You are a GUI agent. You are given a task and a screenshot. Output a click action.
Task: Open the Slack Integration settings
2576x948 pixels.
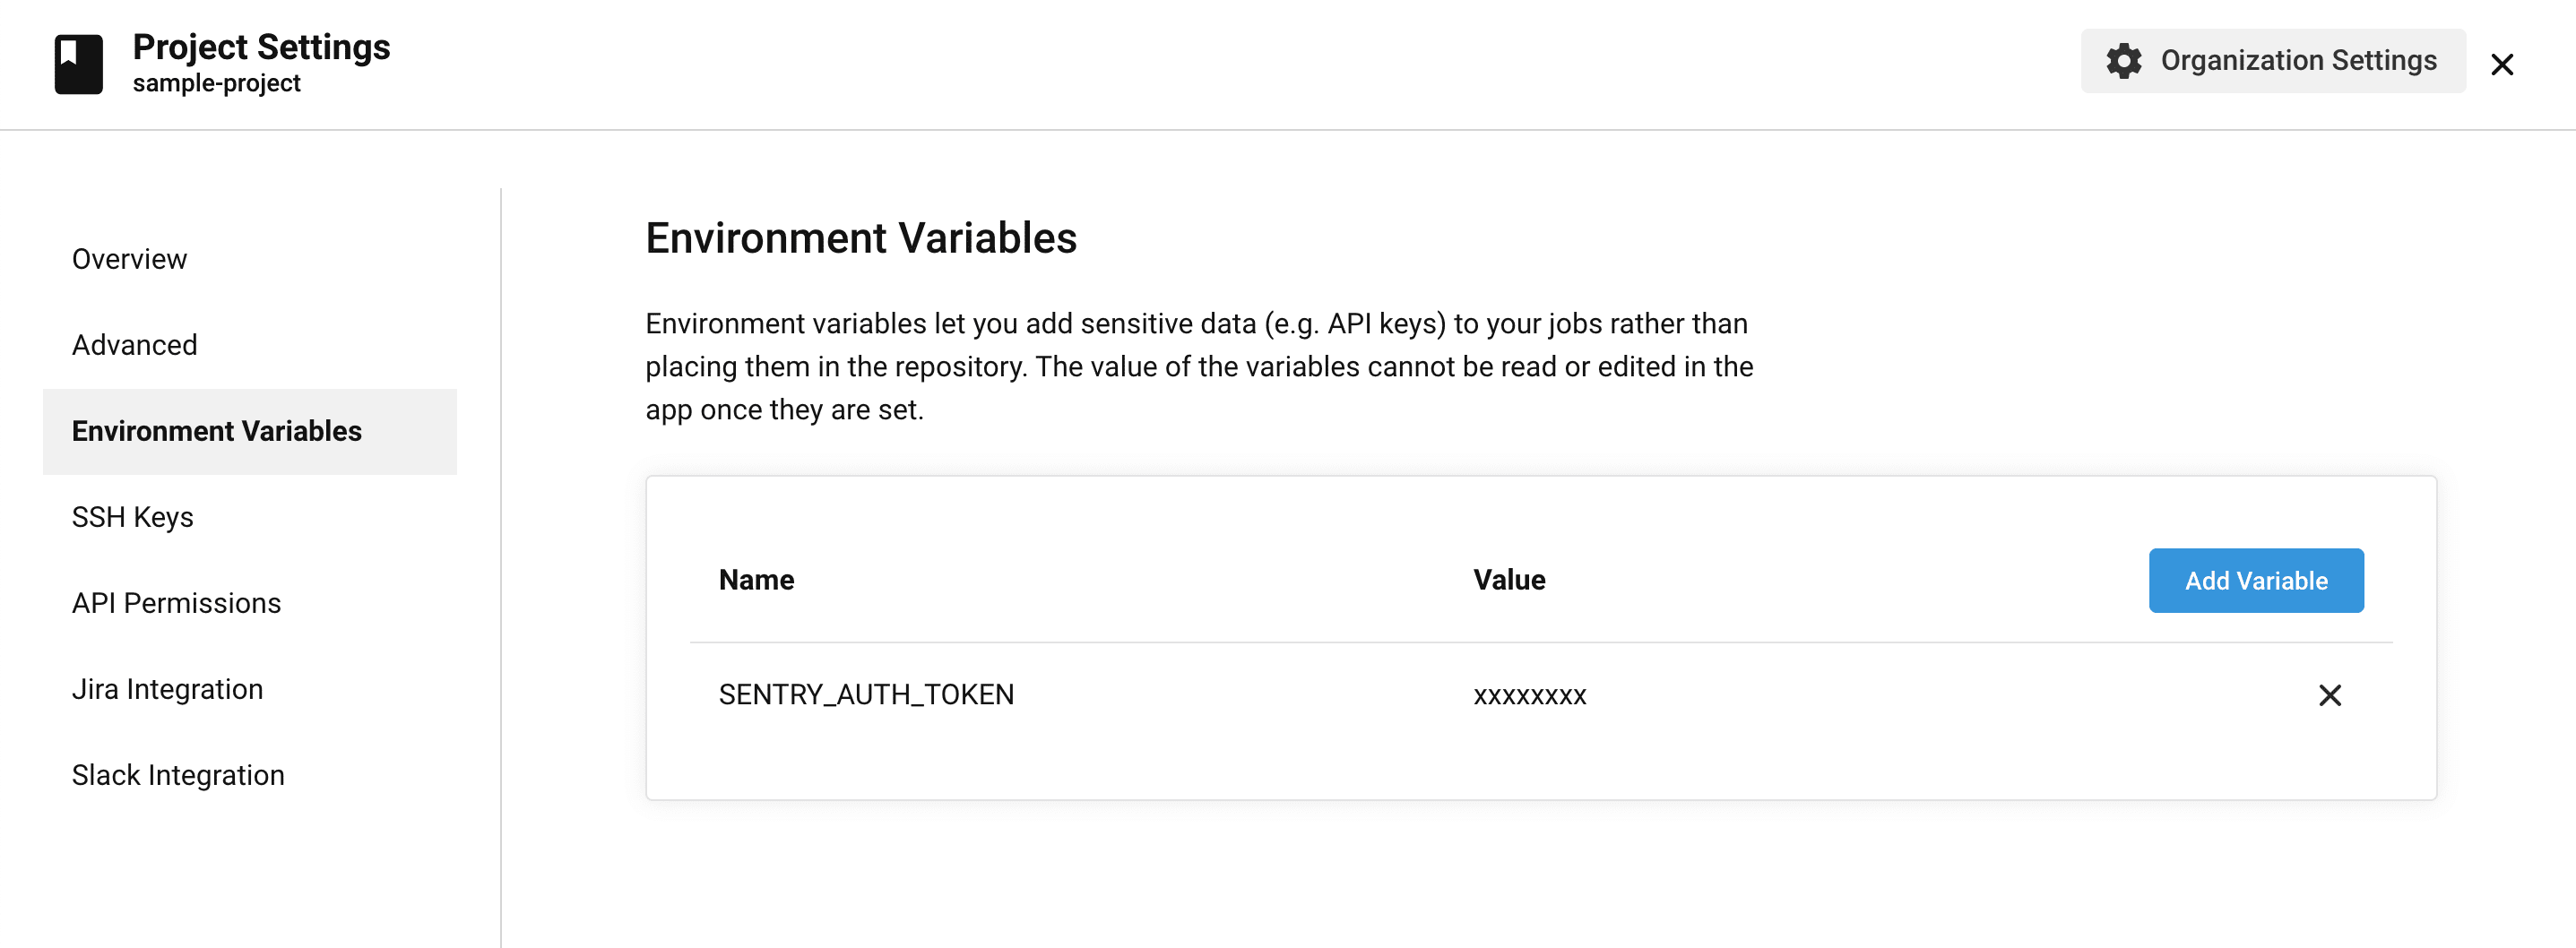(178, 774)
